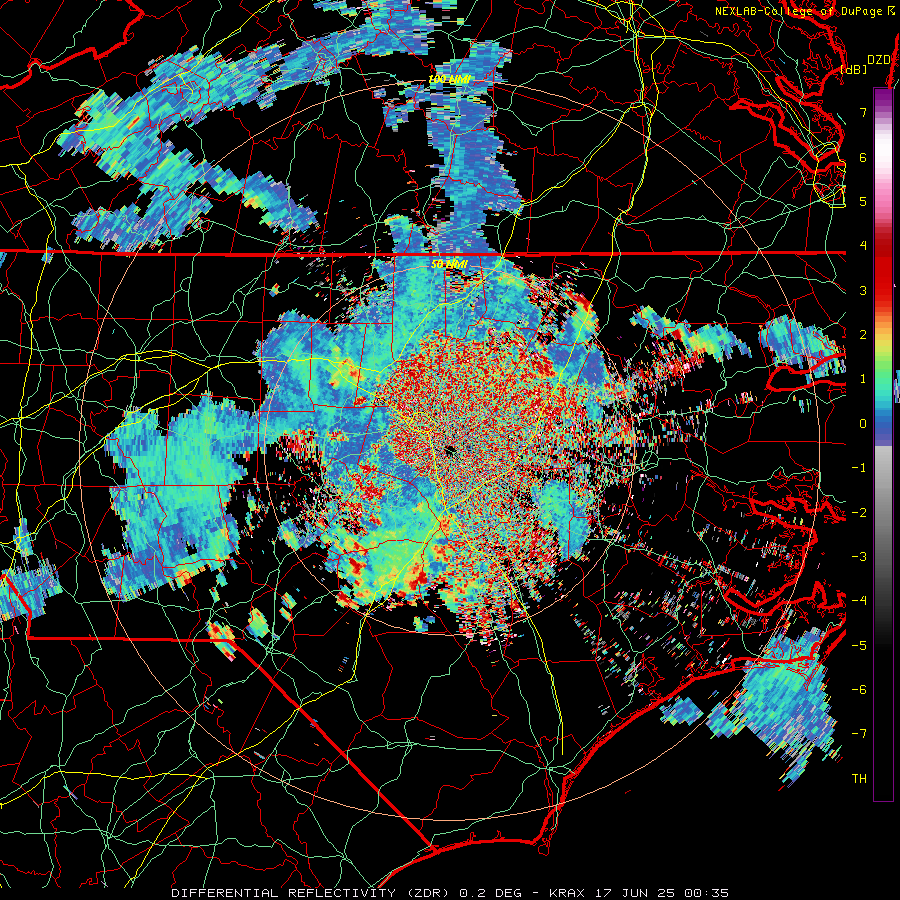The height and width of the screenshot is (900, 900).
Task: Click the -7 dB tick label on scale
Action: [x=859, y=734]
